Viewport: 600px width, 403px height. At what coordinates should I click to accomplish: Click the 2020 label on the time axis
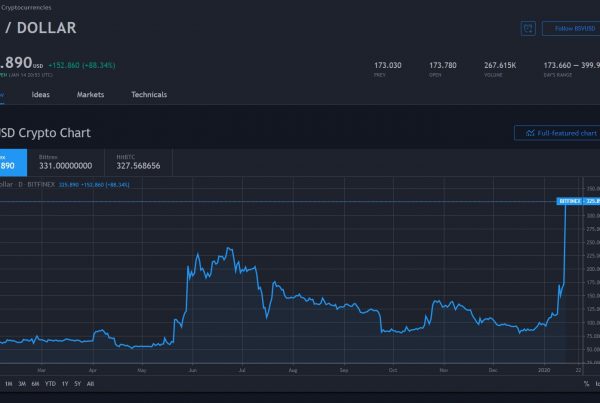coord(544,370)
